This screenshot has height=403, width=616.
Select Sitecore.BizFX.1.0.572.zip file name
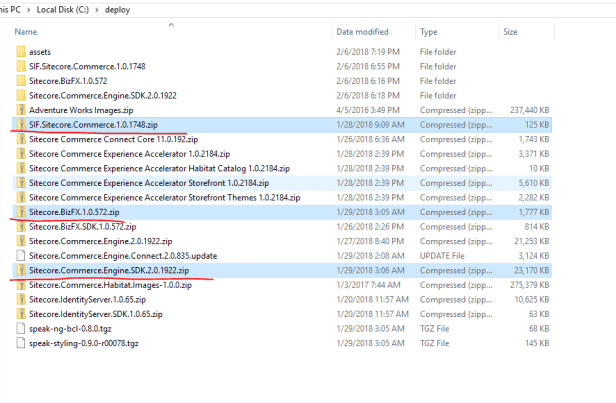(x=74, y=212)
